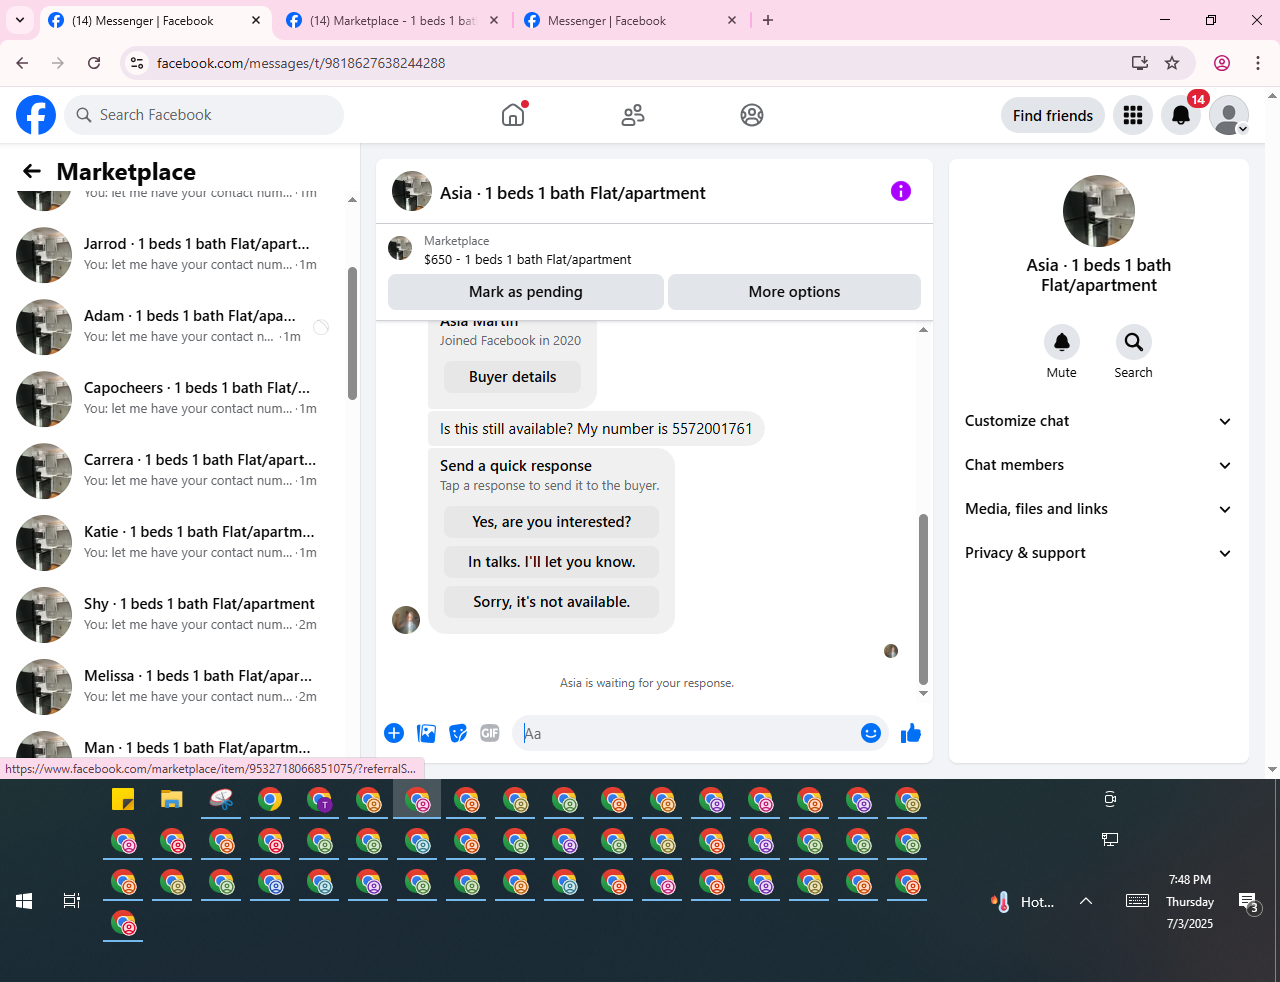Open Adam conversation in chat list
The image size is (1280, 982).
[x=175, y=327]
